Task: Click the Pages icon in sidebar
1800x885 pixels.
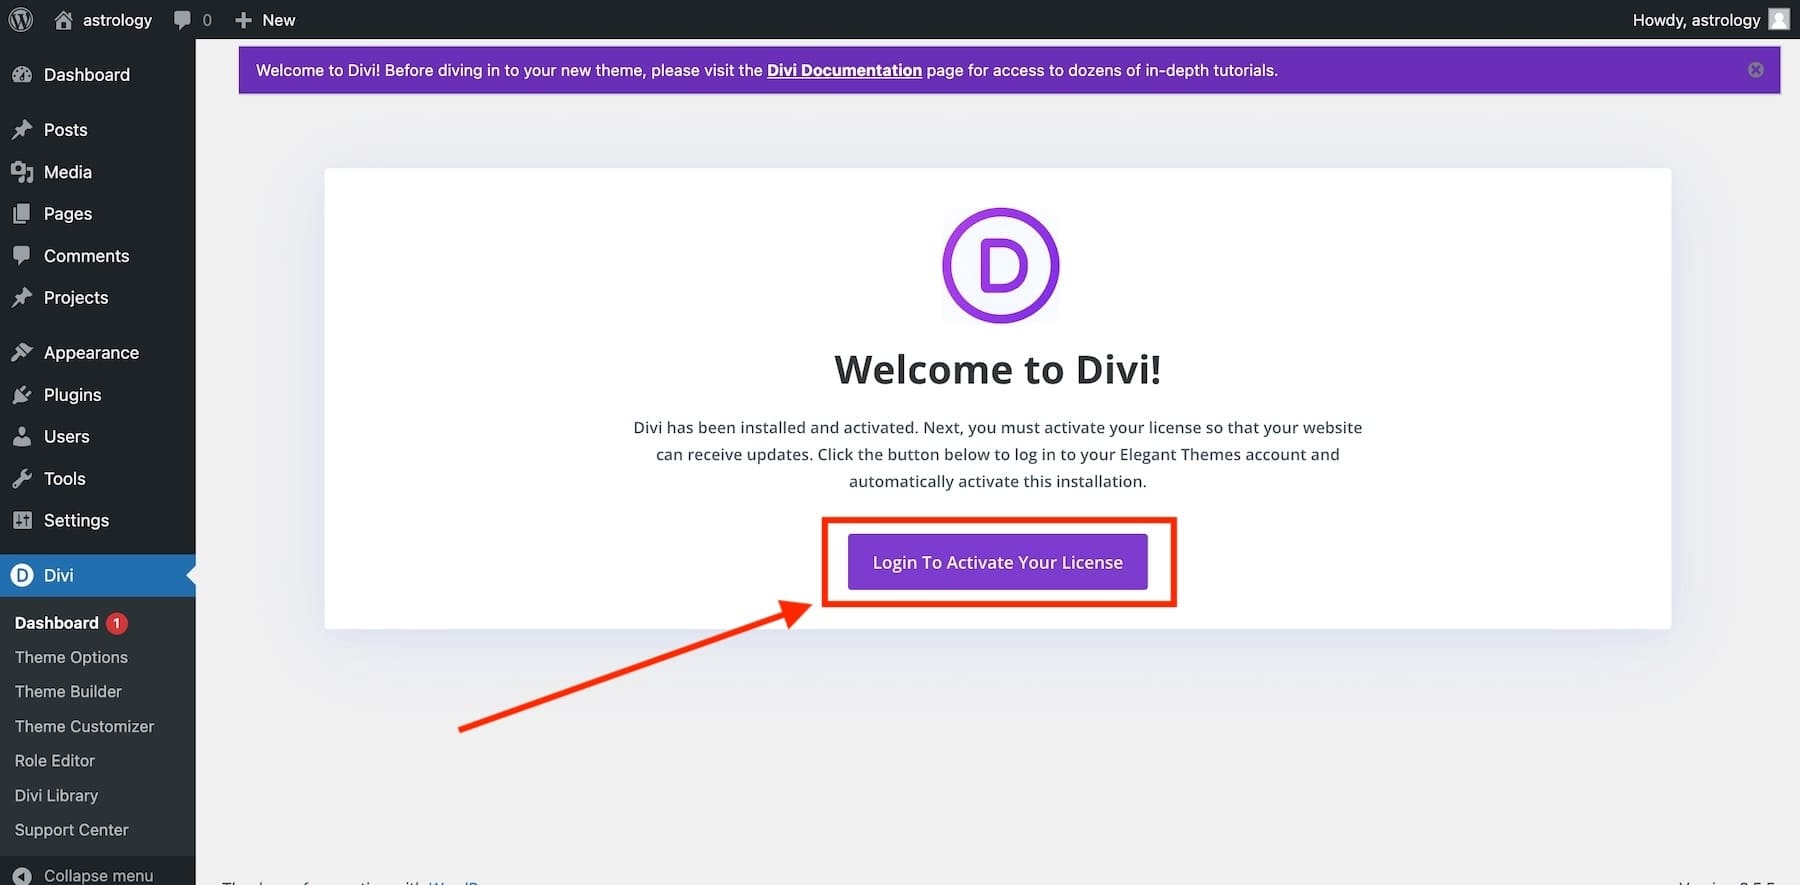Action: point(22,214)
